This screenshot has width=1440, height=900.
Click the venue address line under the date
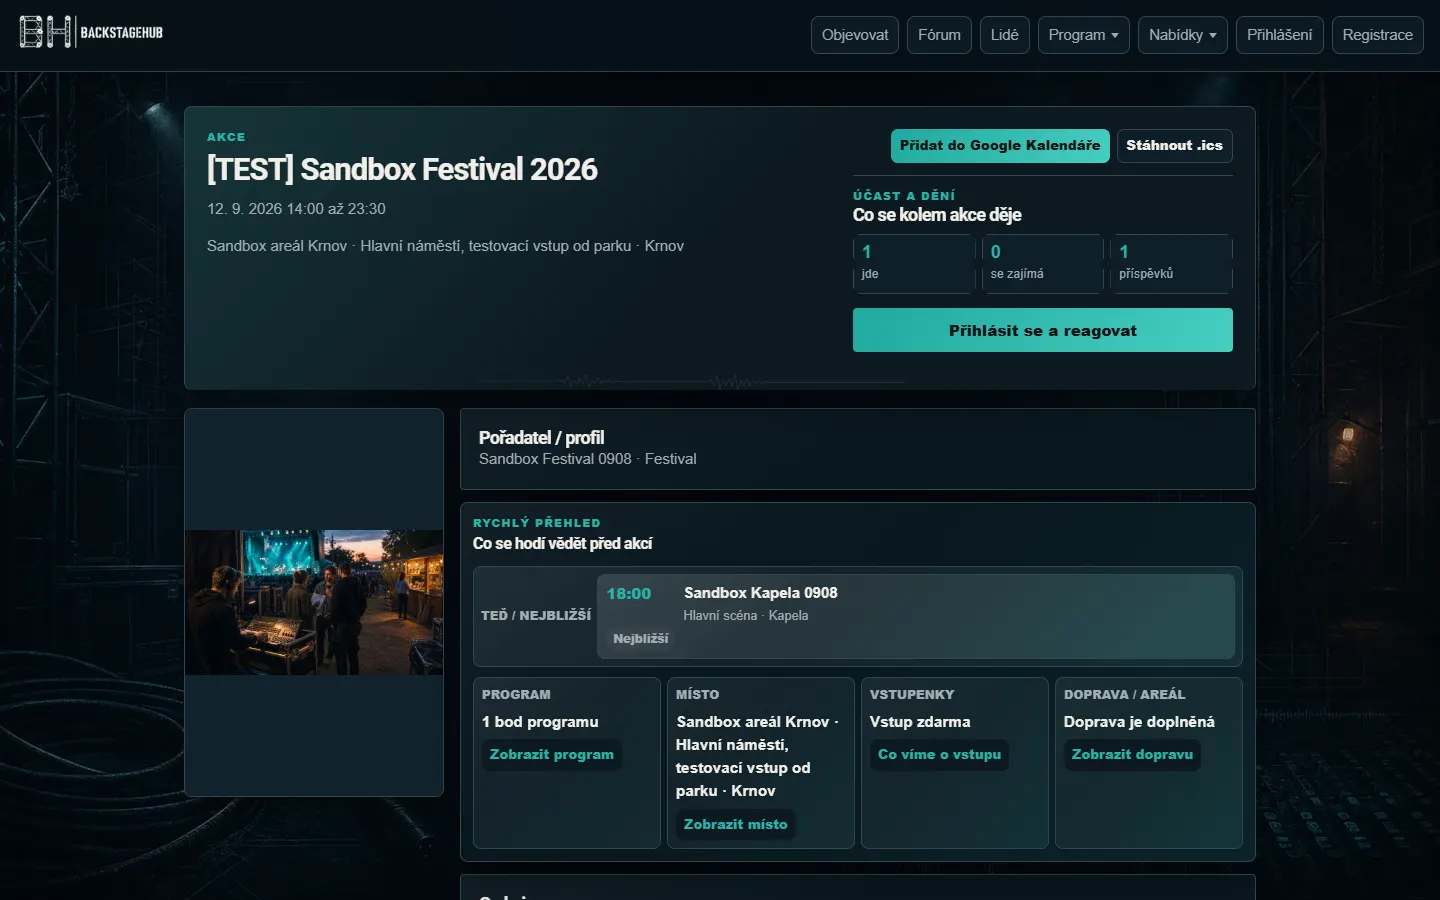point(445,246)
